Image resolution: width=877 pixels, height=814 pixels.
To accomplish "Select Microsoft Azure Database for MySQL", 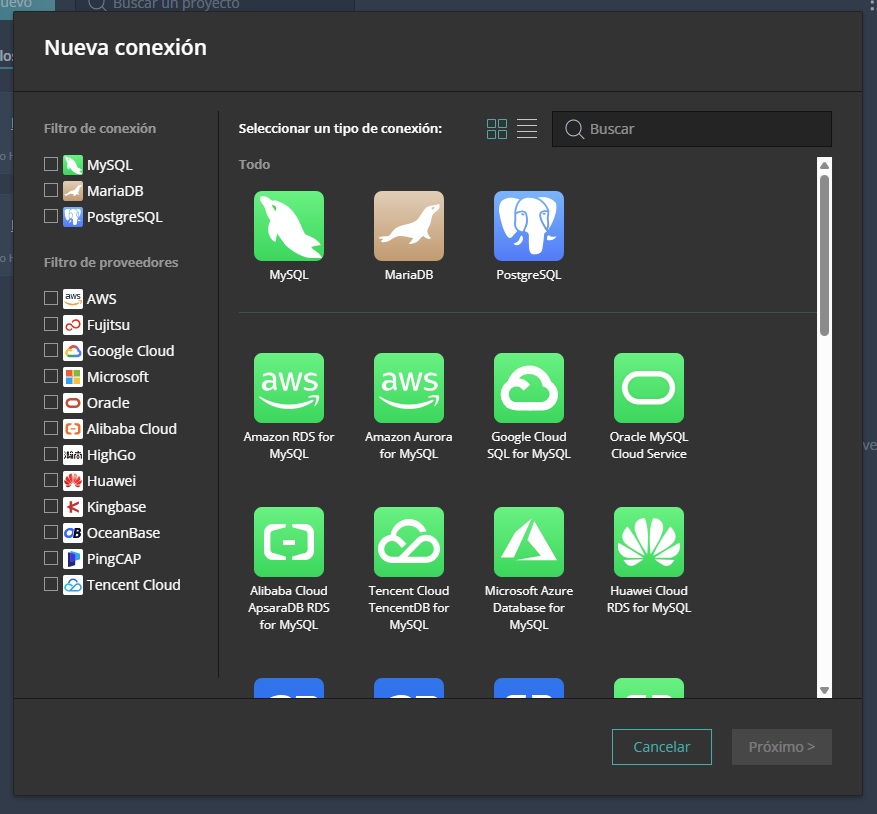I will [529, 542].
